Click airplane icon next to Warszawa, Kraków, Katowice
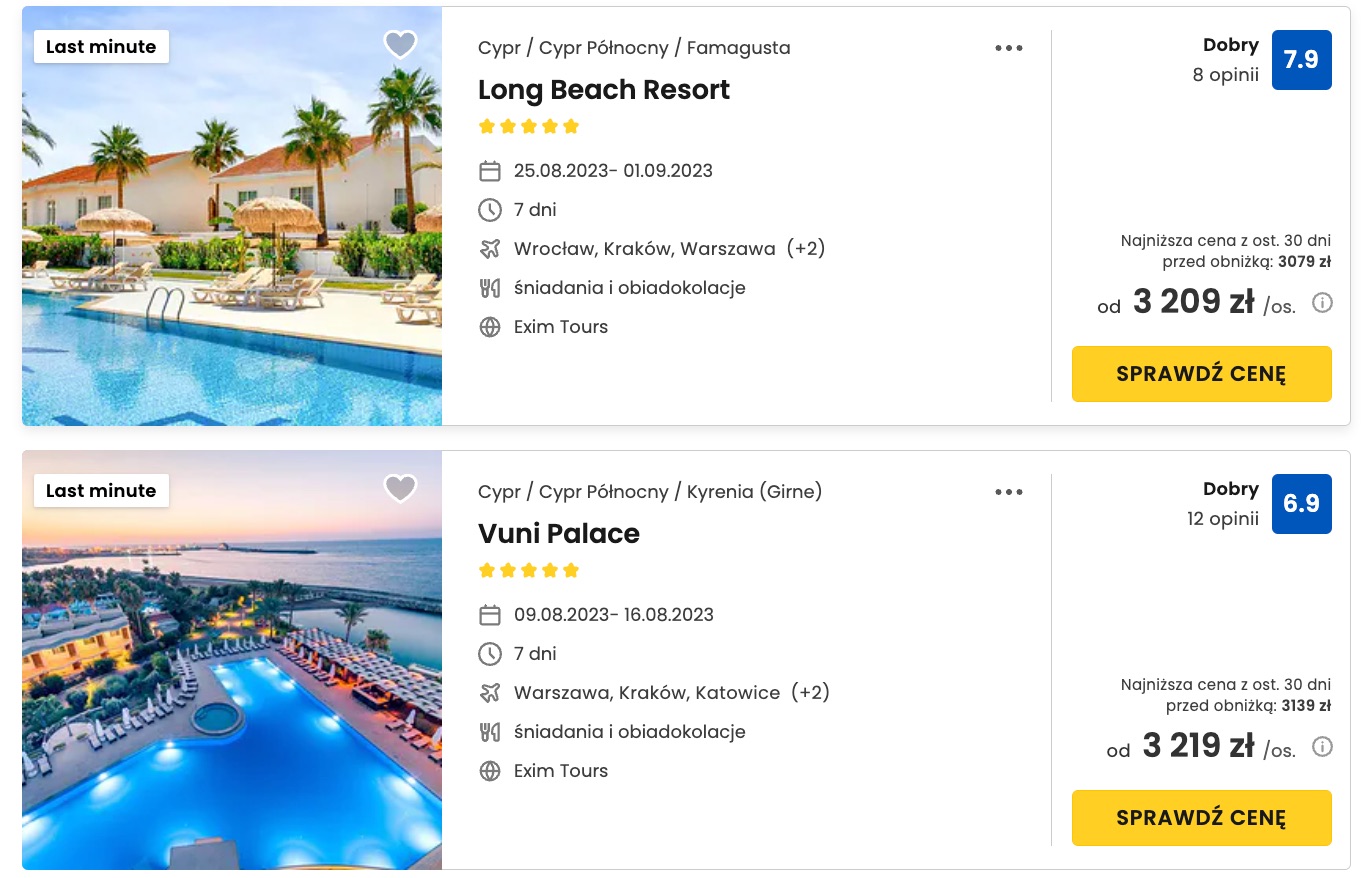1362x878 pixels. [490, 693]
